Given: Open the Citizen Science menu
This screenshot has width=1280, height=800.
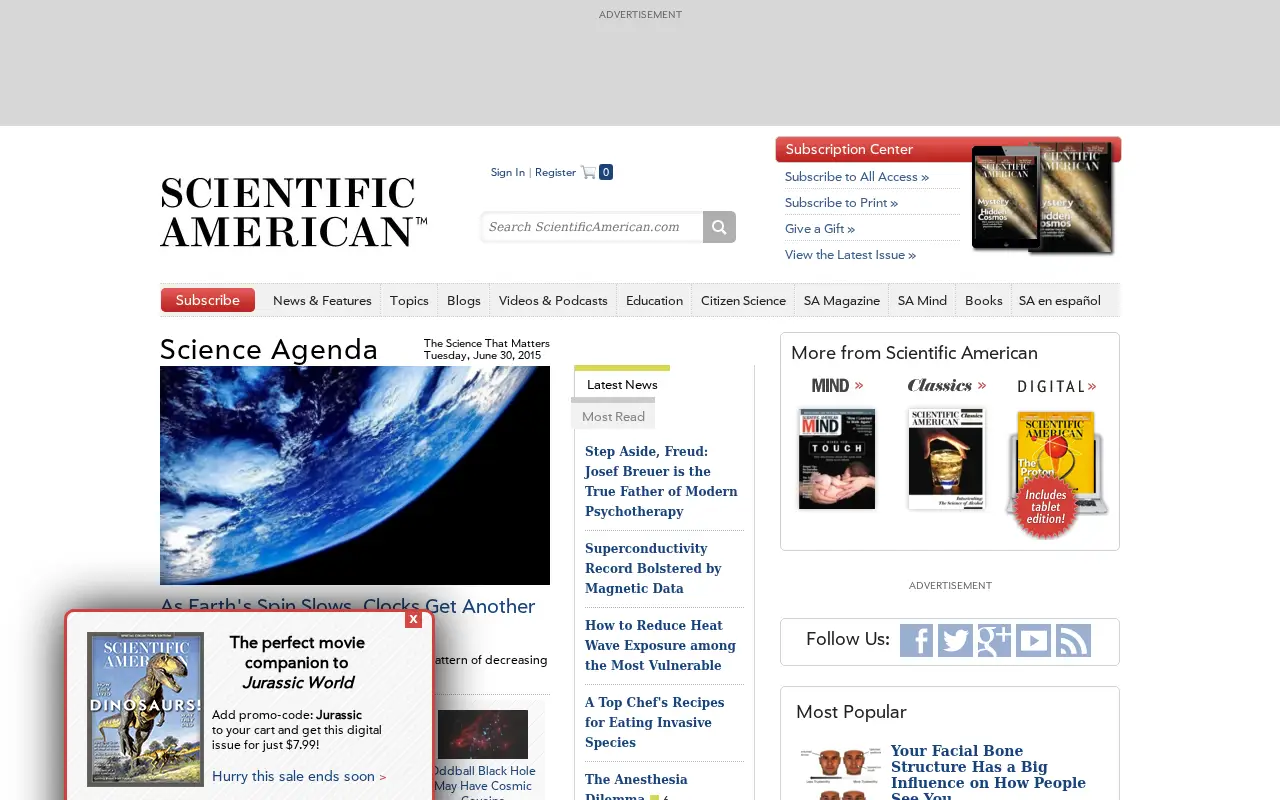Looking at the screenshot, I should click(743, 300).
